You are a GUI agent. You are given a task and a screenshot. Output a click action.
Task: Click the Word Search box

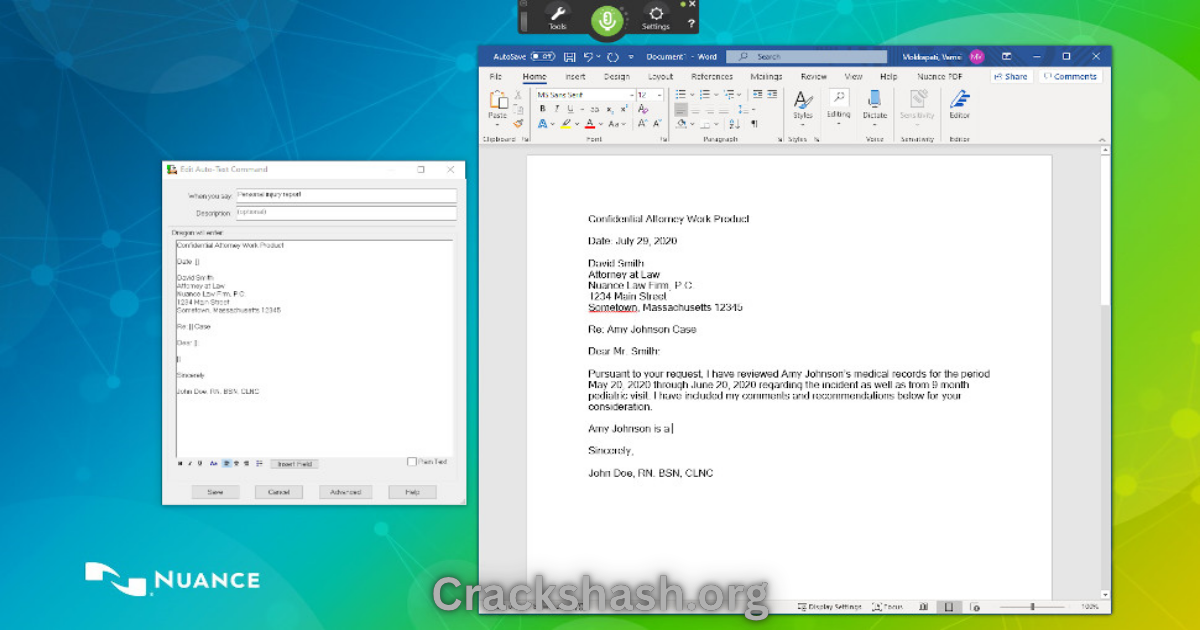[x=806, y=57]
